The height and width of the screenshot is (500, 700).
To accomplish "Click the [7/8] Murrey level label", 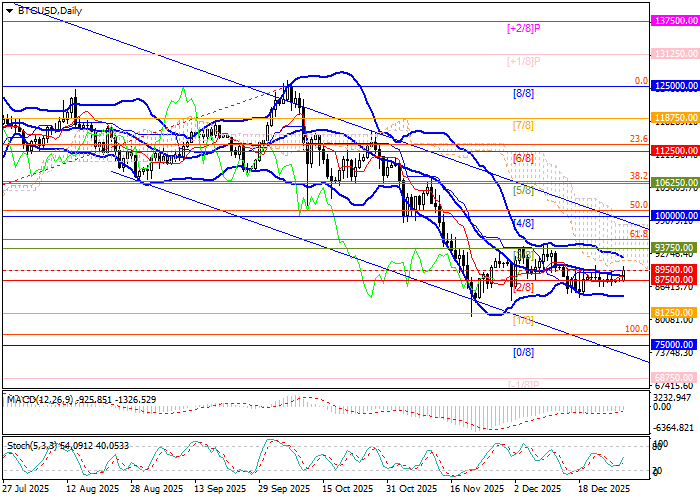I will coord(523,125).
